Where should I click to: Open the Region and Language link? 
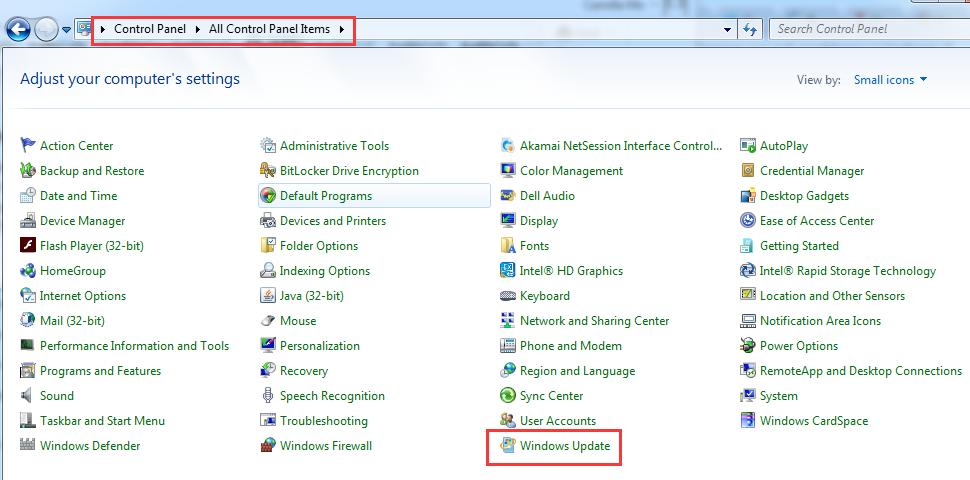click(578, 371)
